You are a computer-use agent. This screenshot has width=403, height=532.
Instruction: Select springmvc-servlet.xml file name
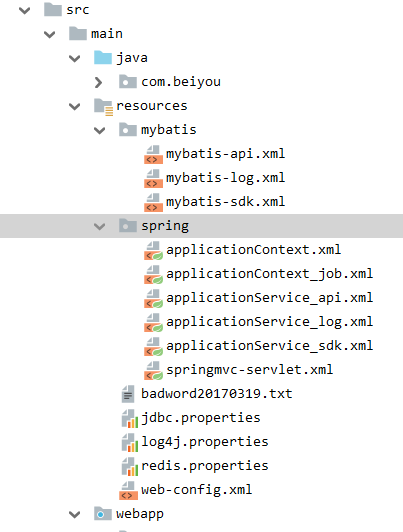coord(249,370)
